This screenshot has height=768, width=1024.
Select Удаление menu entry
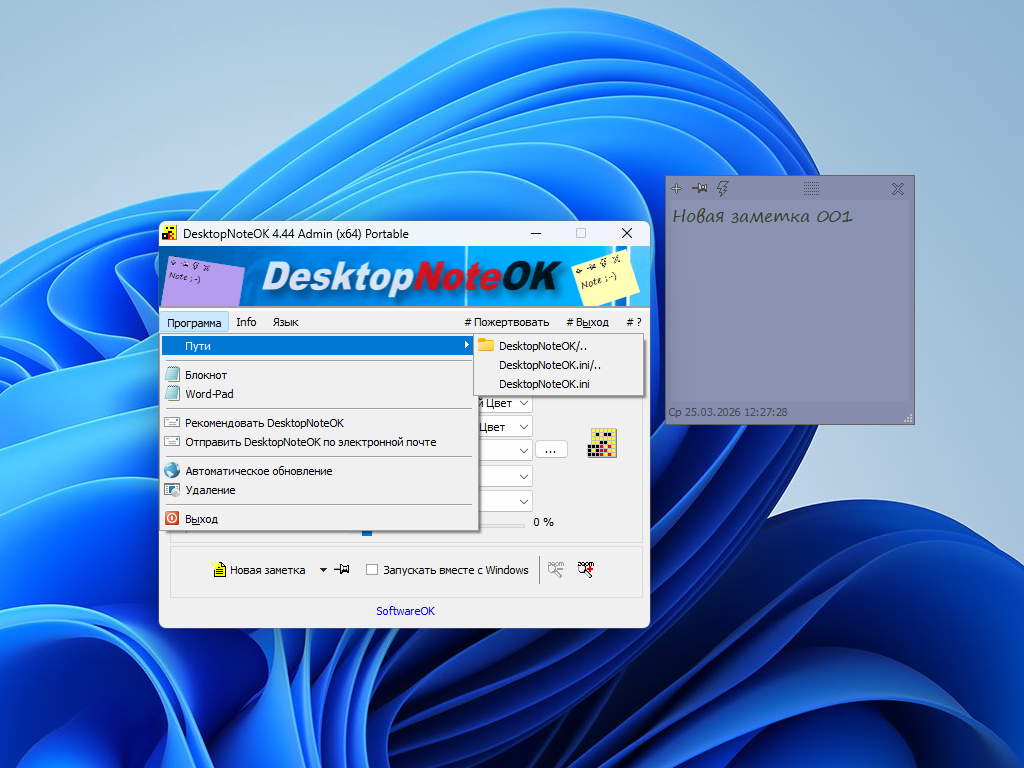pyautogui.click(x=317, y=490)
